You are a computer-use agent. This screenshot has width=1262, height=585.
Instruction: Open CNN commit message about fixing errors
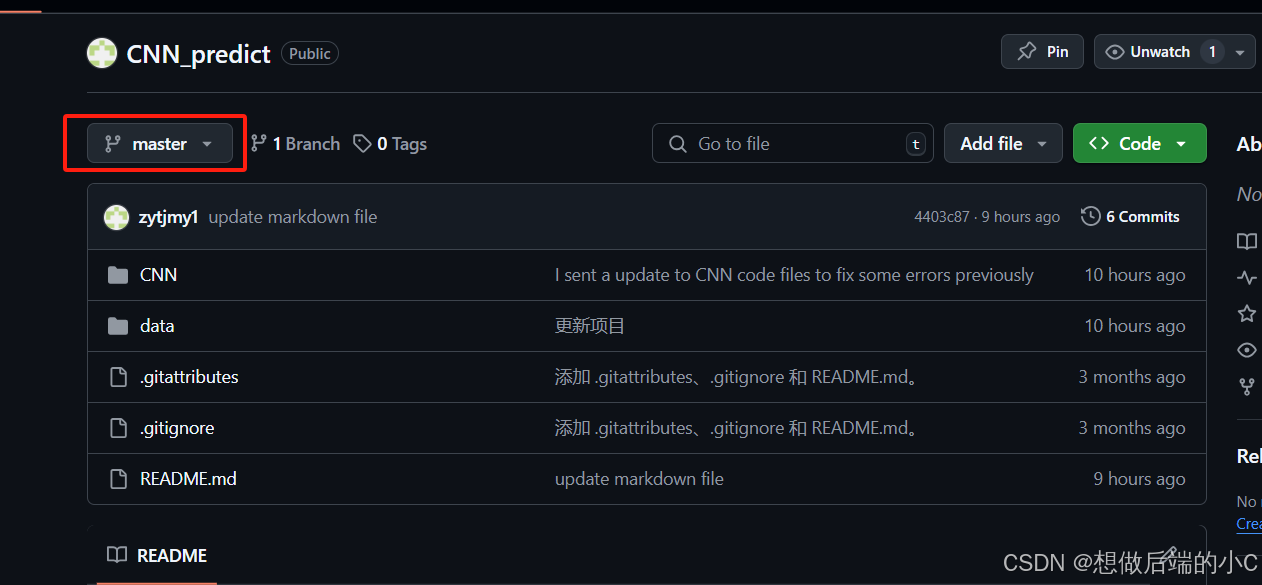point(794,275)
